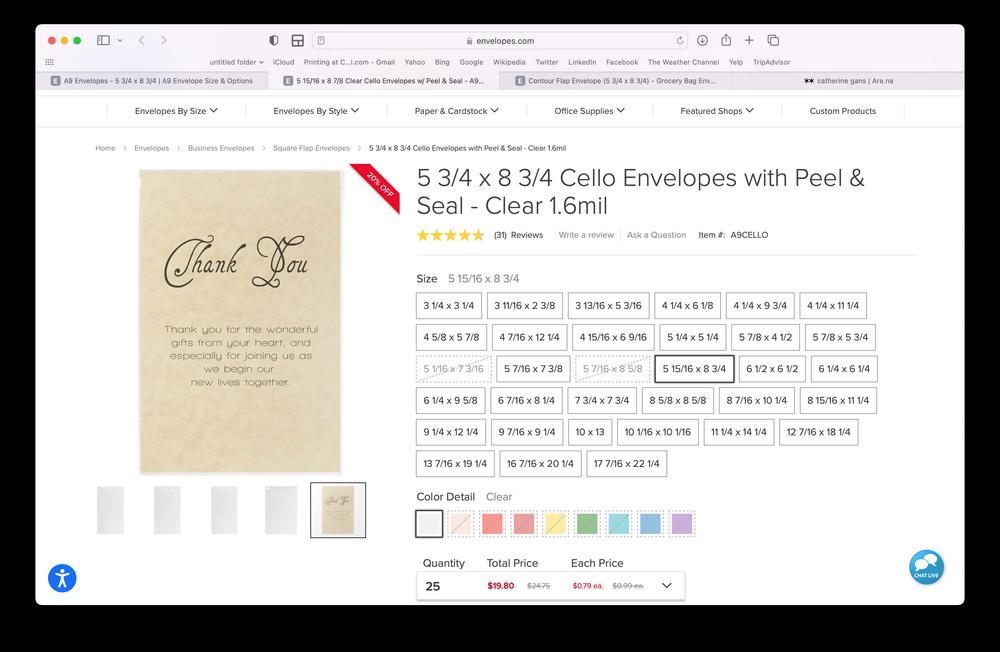Click the reader view icon in address bar
The width and height of the screenshot is (1000, 652).
(321, 40)
